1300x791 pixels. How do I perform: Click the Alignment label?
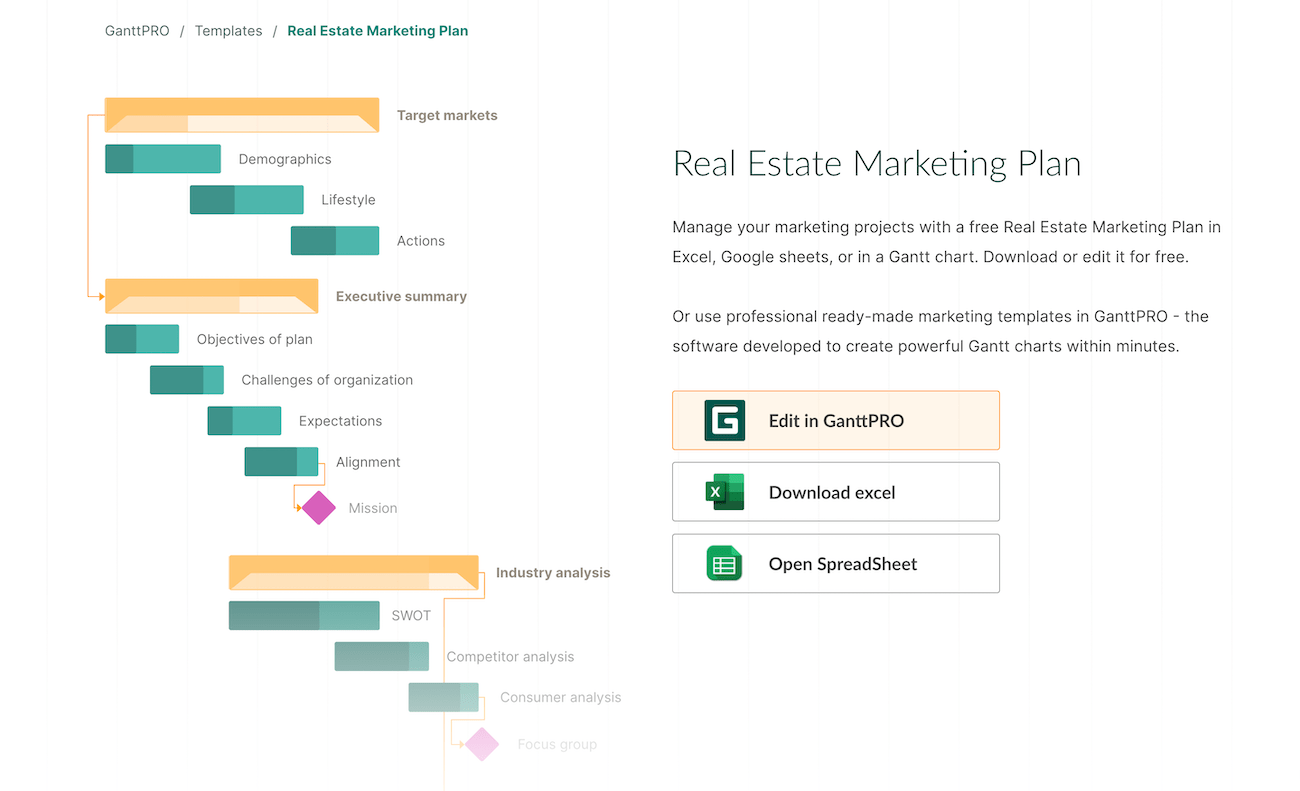368,462
